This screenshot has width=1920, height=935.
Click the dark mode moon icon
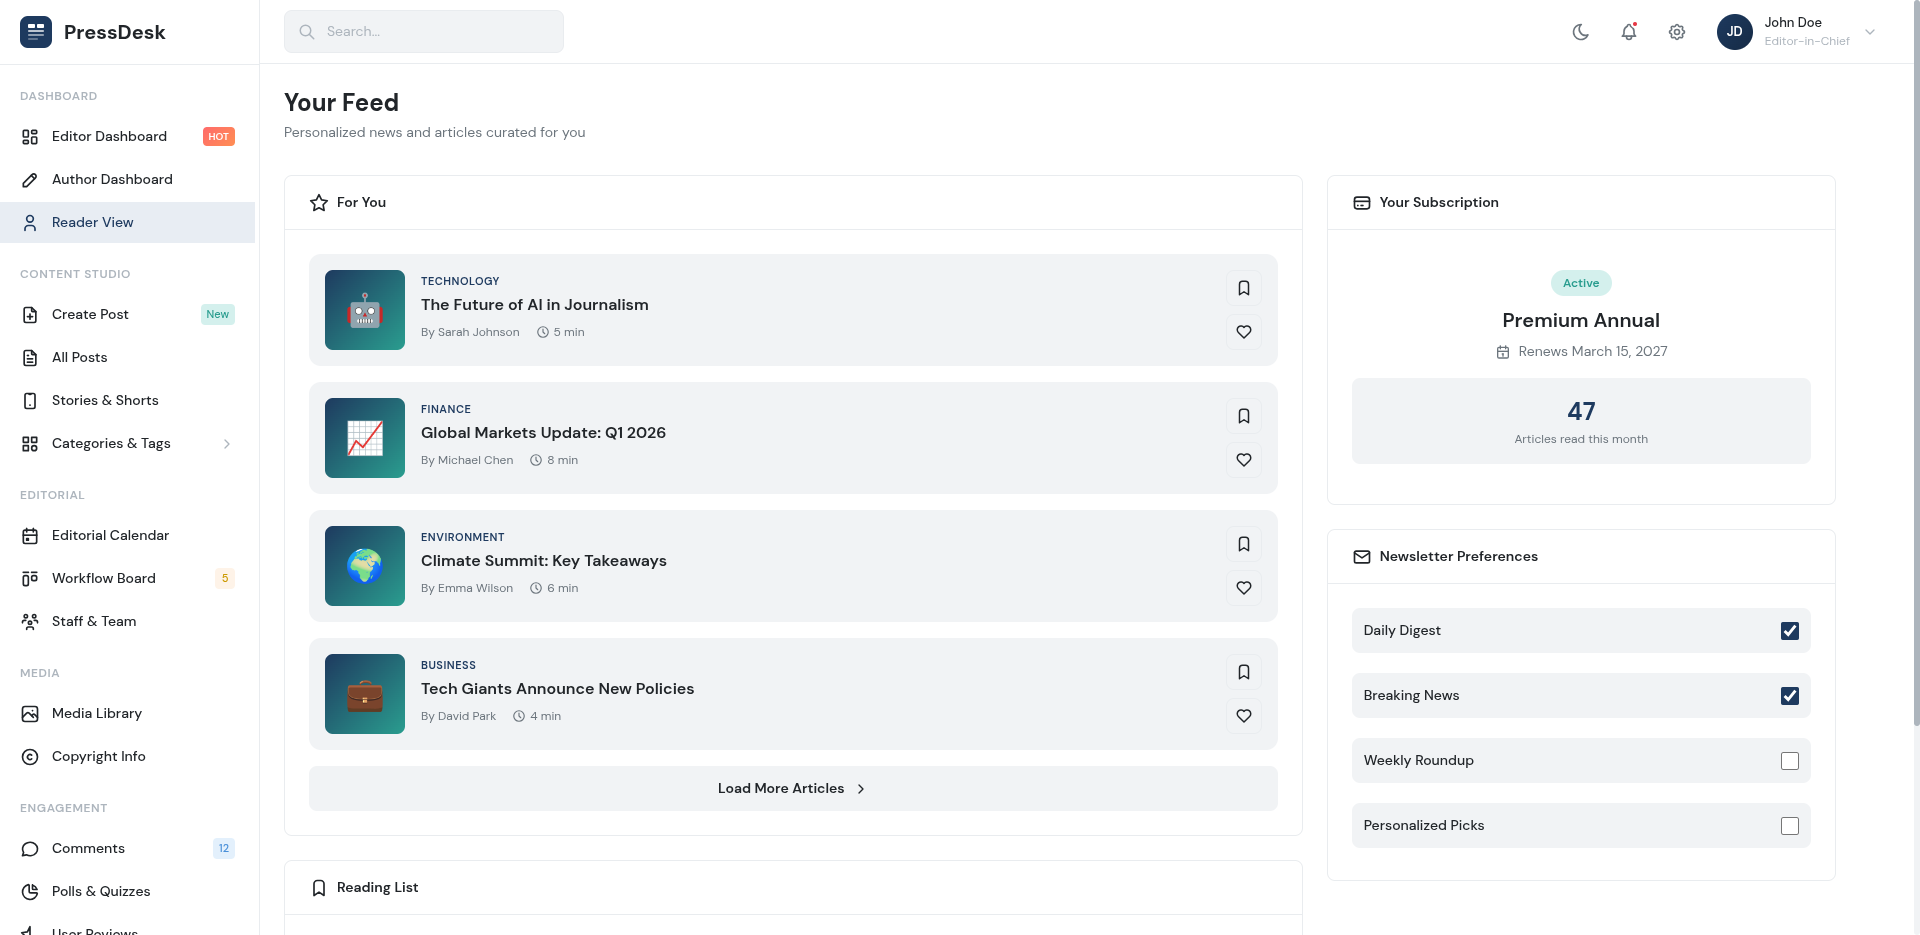coord(1580,31)
